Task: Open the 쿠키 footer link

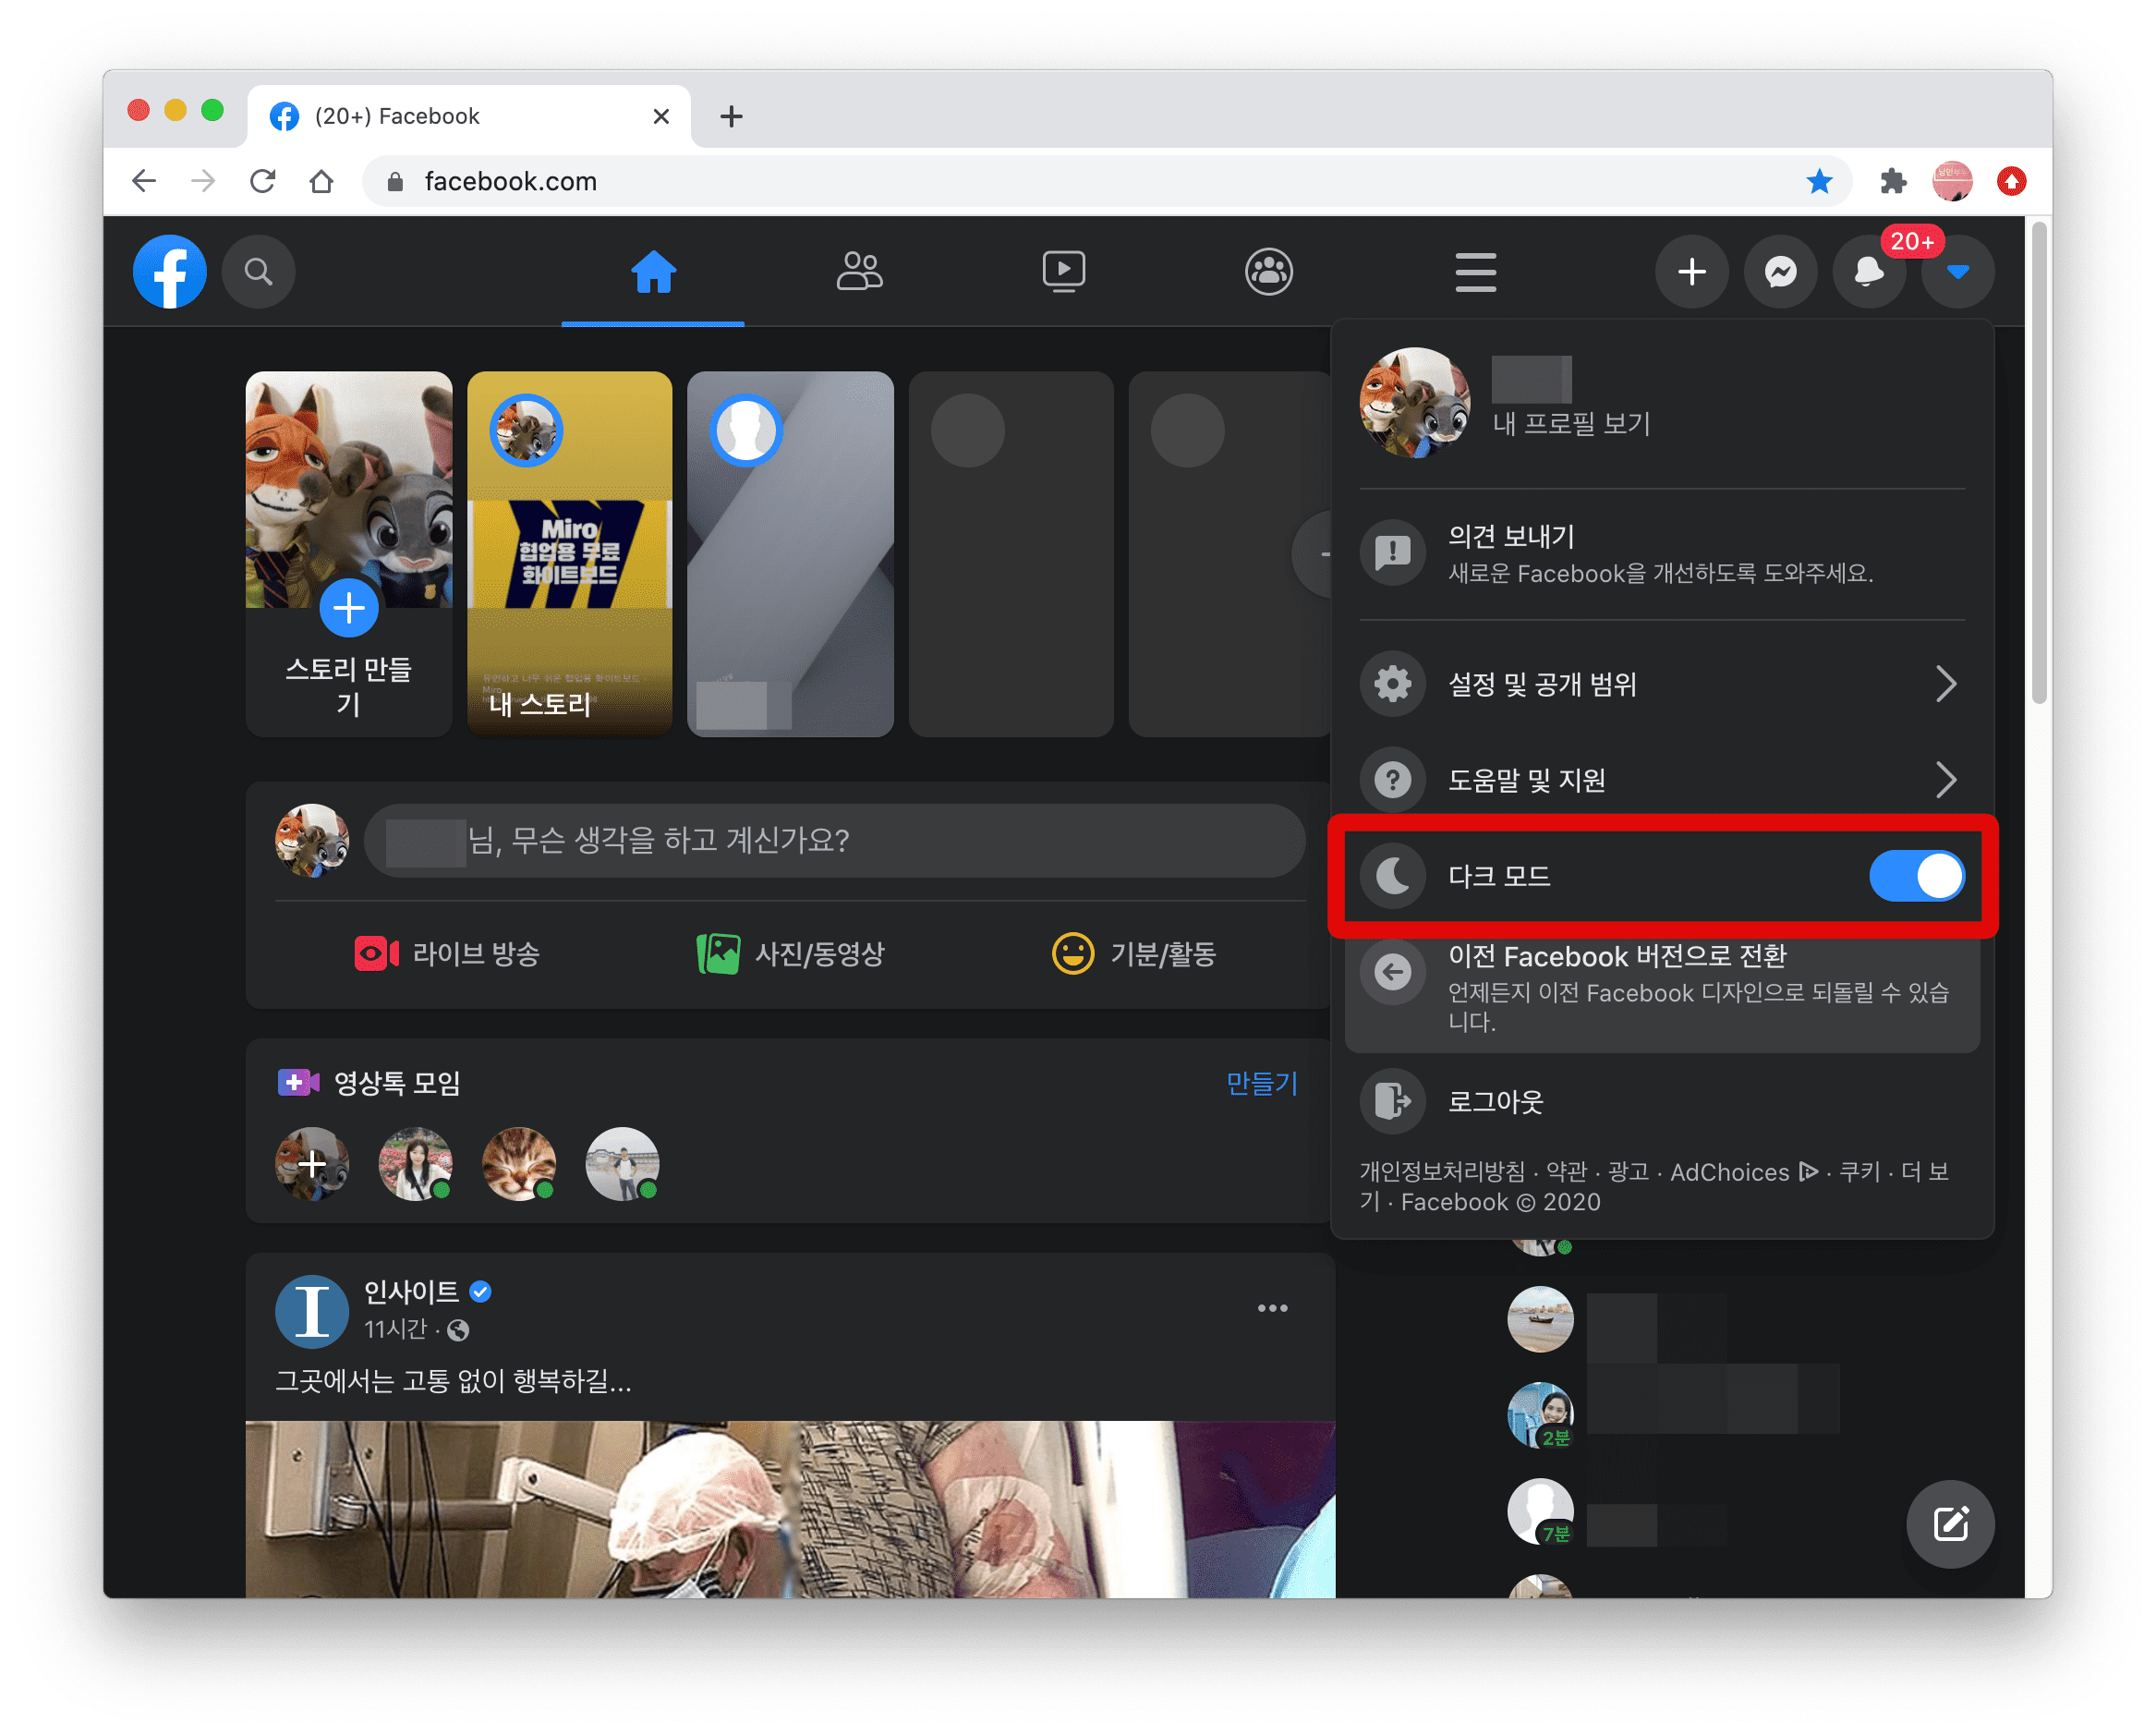Action: point(1860,1172)
